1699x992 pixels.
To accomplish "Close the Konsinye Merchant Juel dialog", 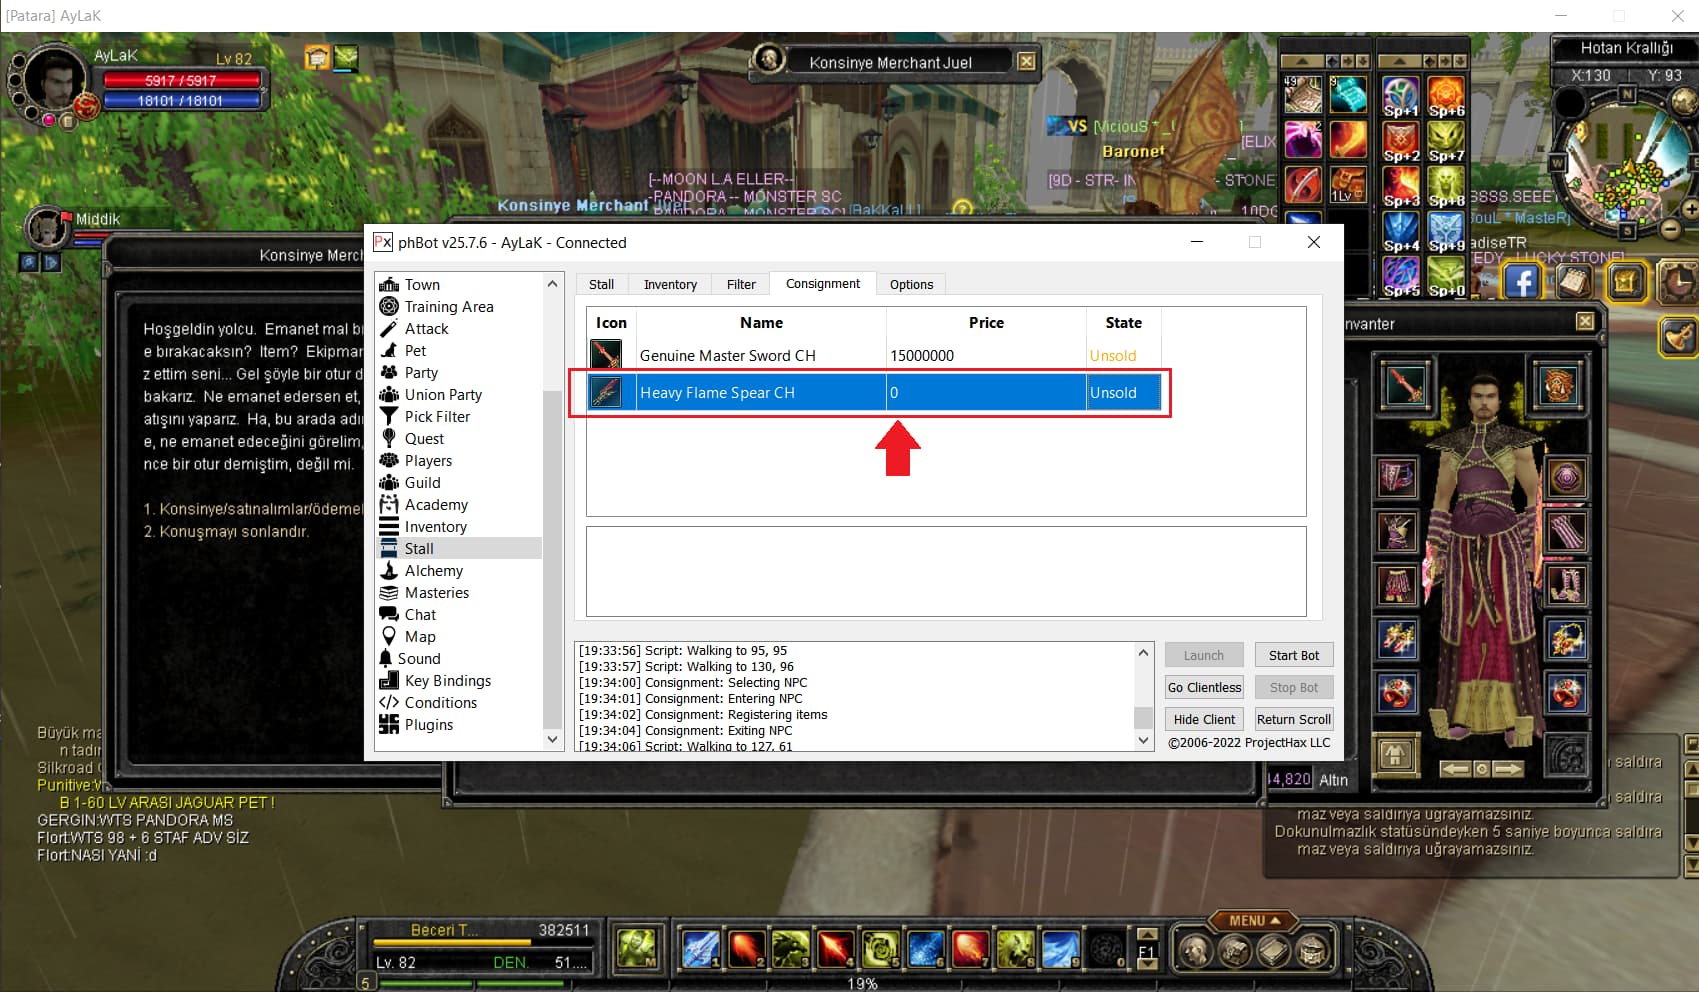I will (1026, 62).
